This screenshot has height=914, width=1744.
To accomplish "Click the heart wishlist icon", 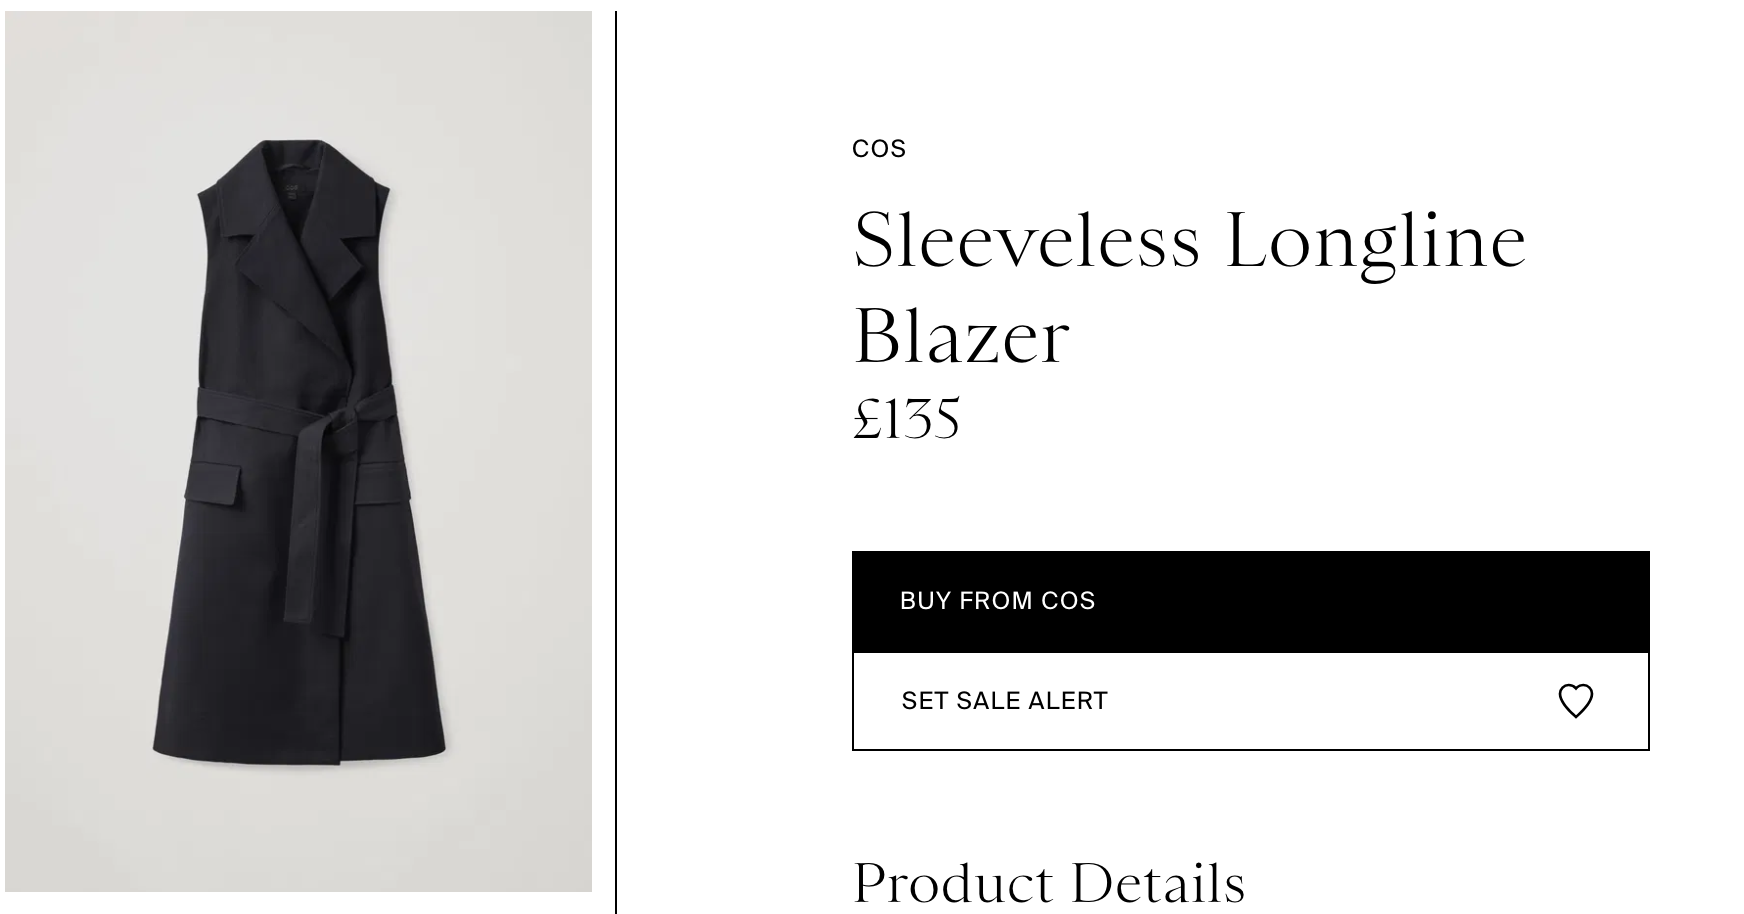I will point(1575,701).
